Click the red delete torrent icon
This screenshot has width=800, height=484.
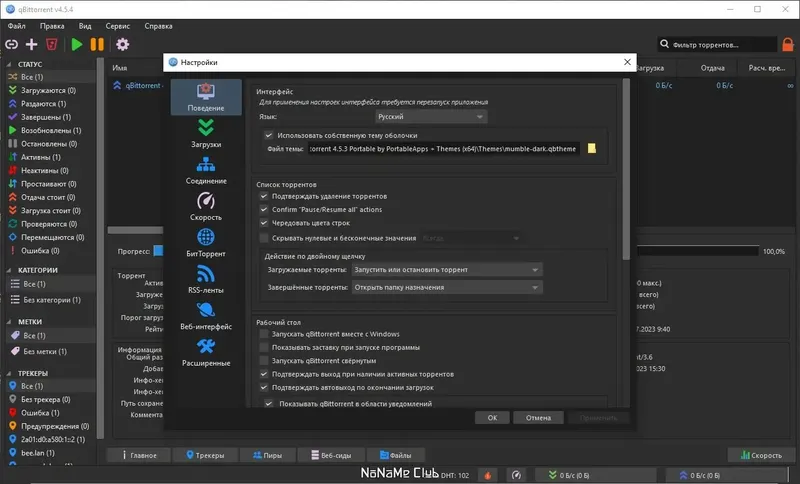(52, 44)
